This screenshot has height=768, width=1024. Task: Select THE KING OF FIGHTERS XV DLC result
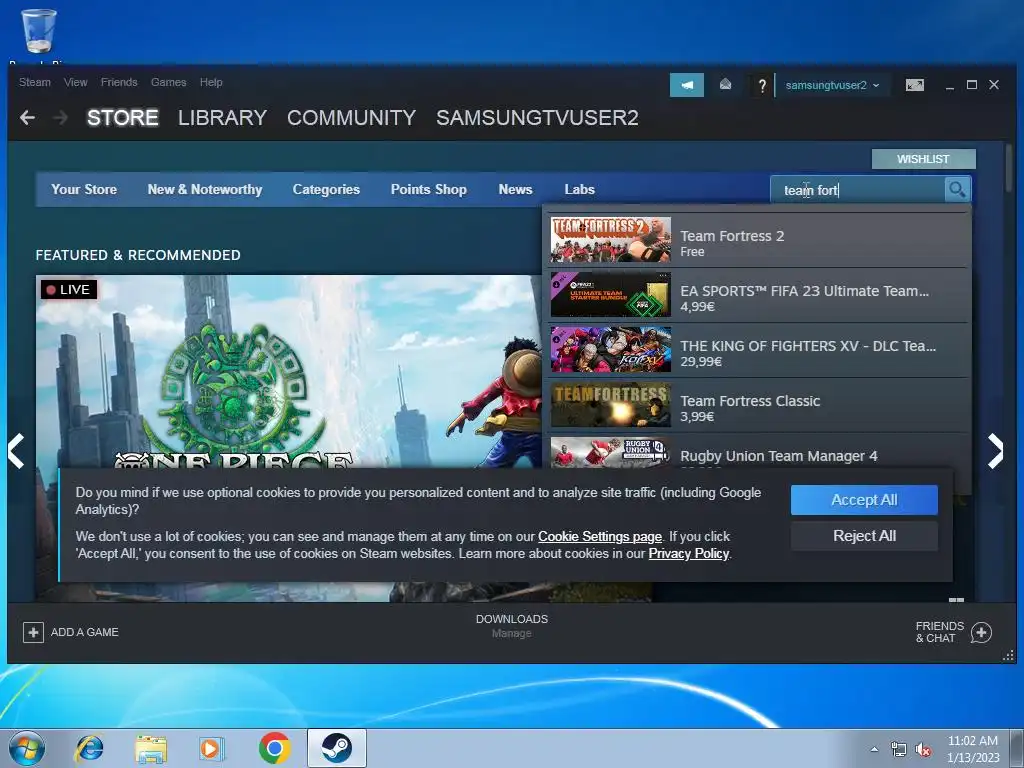click(x=758, y=350)
